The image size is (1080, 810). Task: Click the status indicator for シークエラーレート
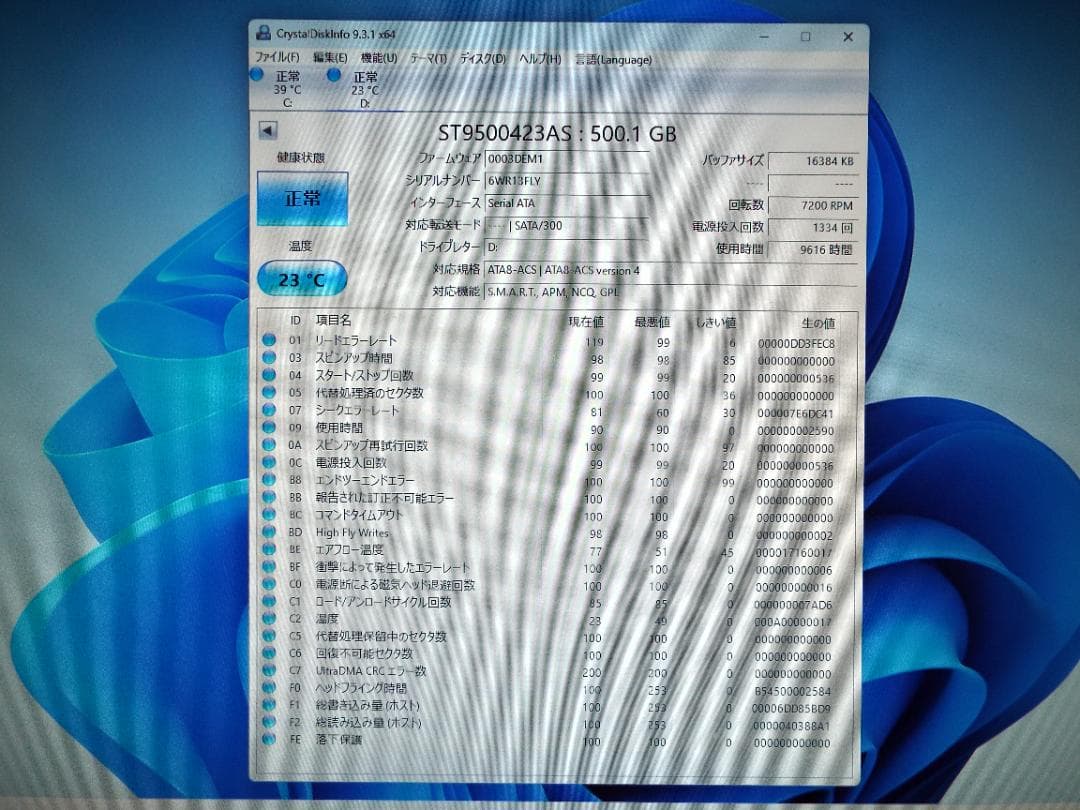268,411
